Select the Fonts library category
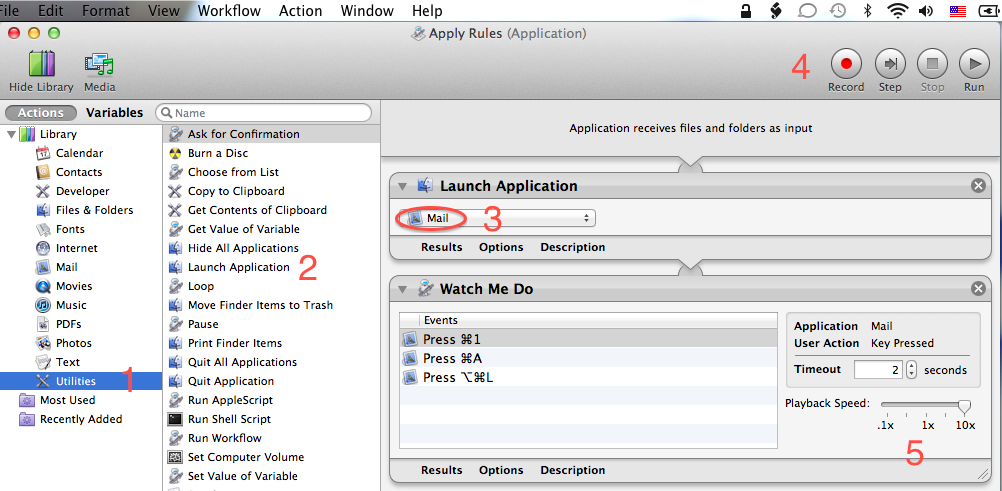The image size is (1002, 491). [x=70, y=229]
